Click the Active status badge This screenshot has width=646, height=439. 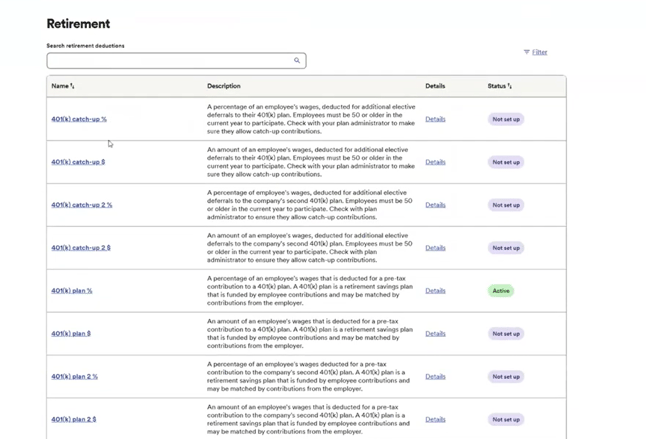[501, 291]
